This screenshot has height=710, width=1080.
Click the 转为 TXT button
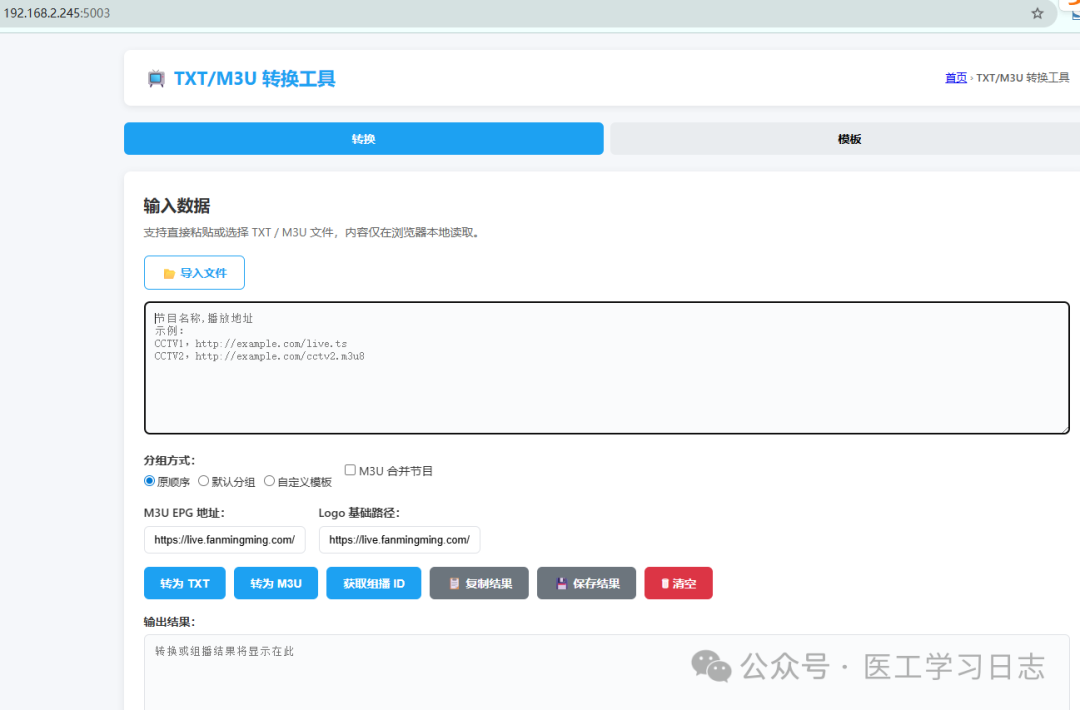tap(185, 583)
